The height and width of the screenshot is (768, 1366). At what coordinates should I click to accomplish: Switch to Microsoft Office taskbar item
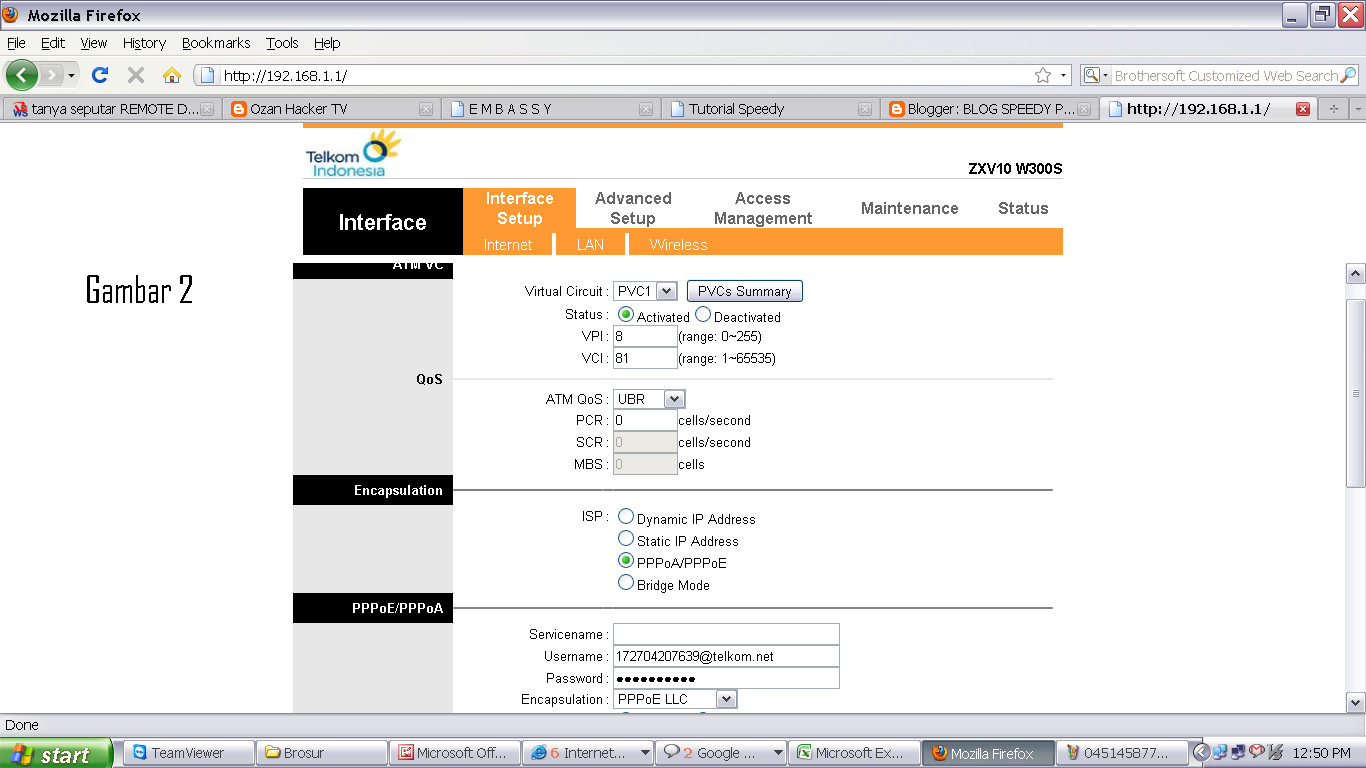[455, 753]
